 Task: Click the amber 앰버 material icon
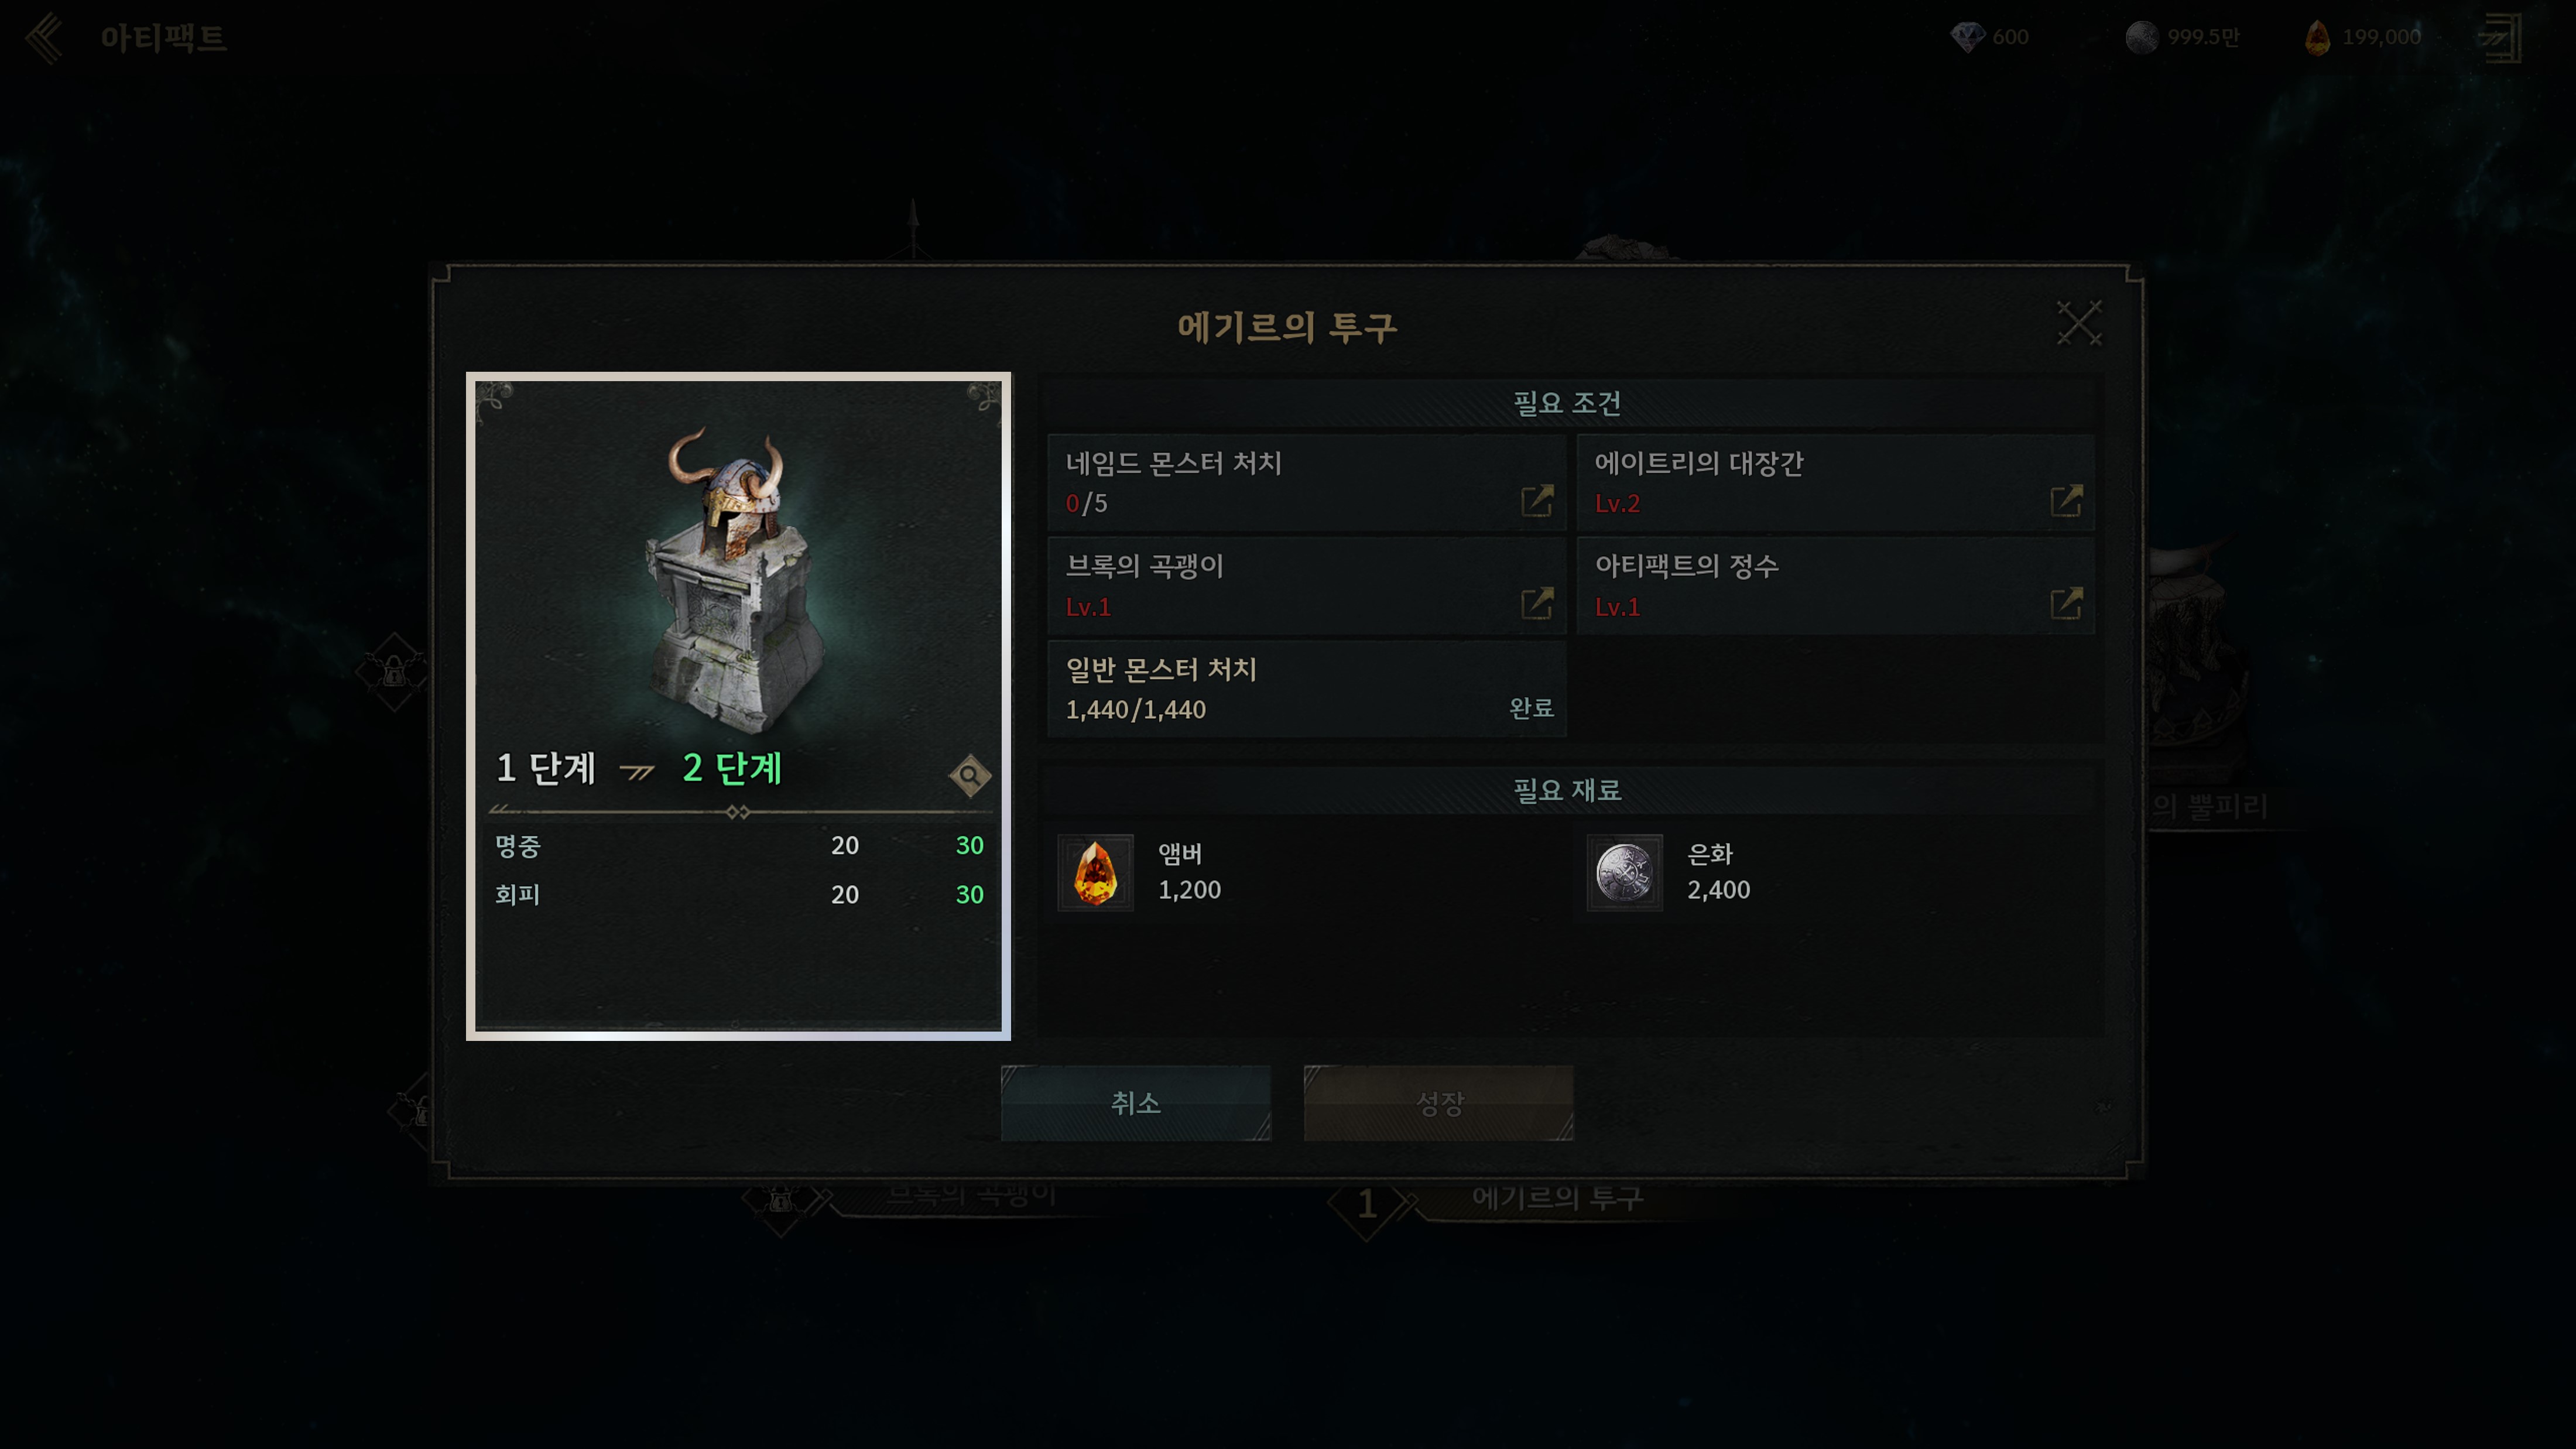(1095, 872)
